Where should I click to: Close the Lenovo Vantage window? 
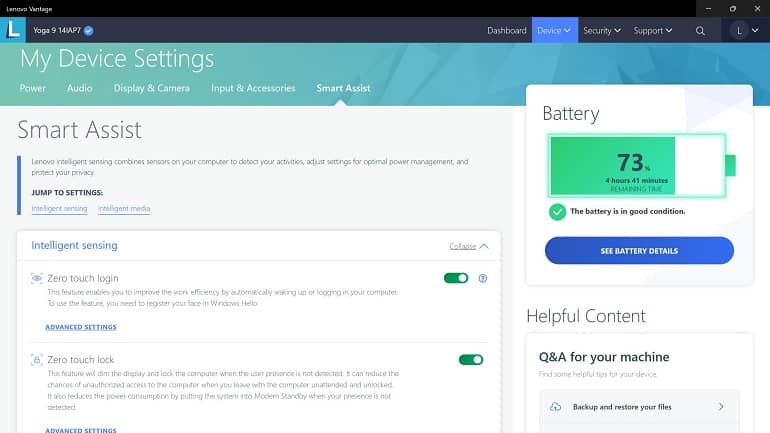click(x=757, y=8)
